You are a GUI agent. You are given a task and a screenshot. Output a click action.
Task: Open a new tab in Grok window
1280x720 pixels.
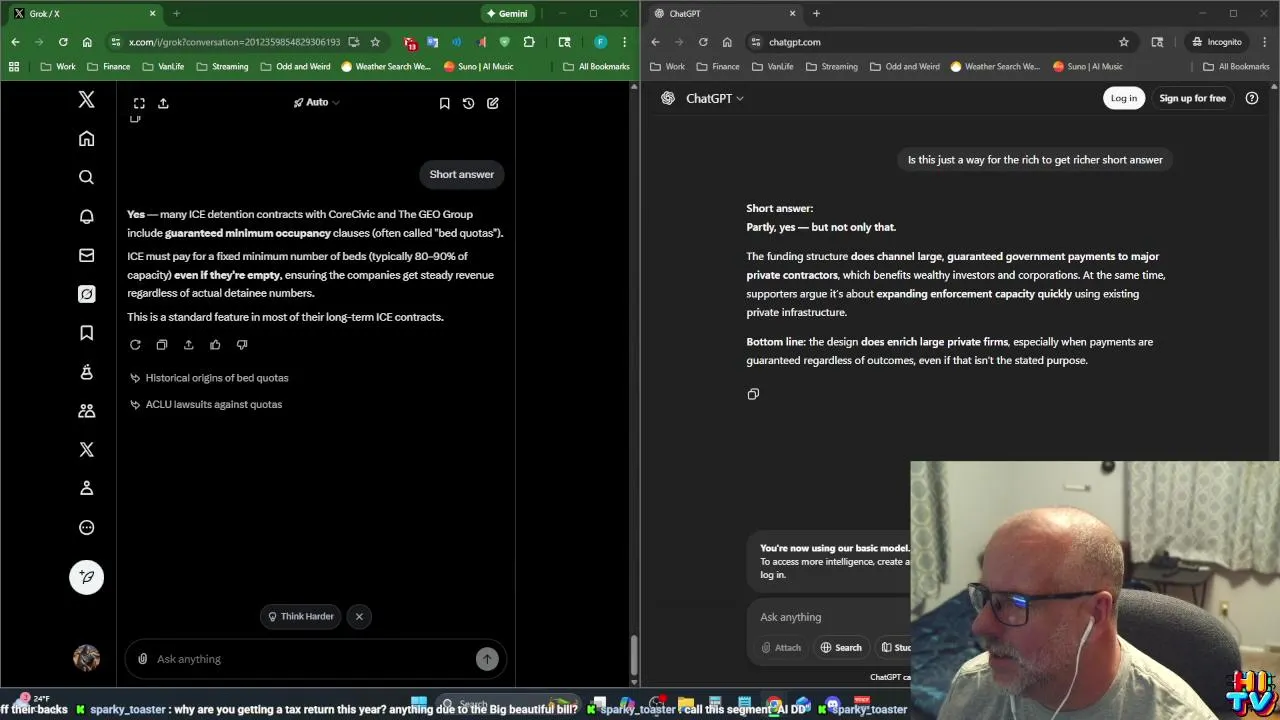coord(176,14)
